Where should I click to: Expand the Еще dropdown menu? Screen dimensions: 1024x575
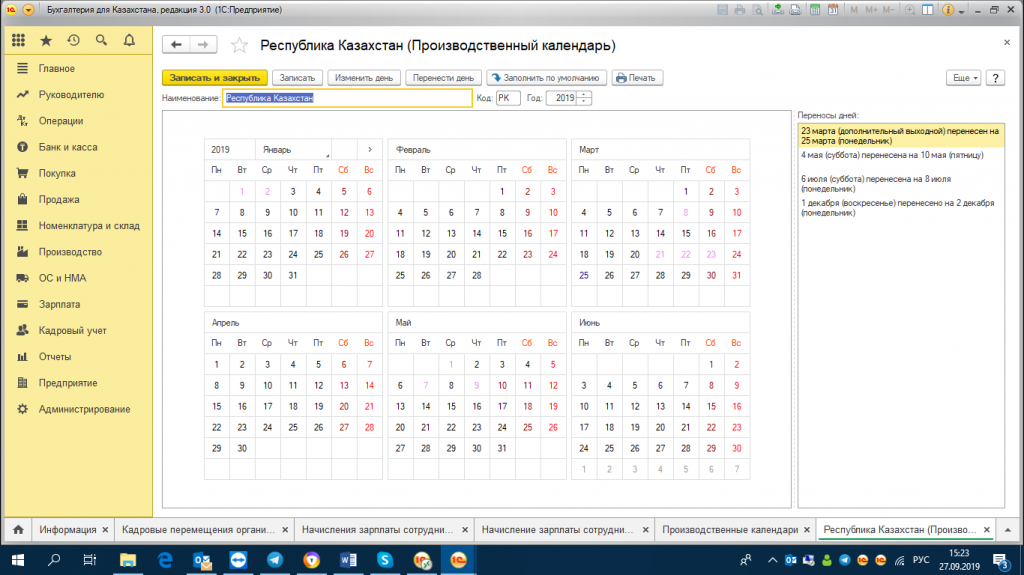(963, 78)
